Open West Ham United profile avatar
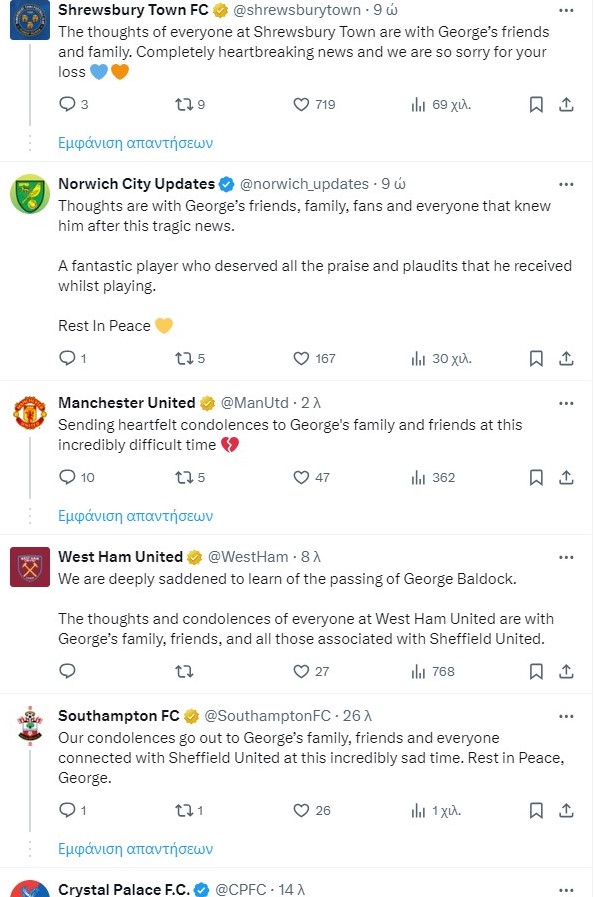595x897 pixels. point(30,567)
